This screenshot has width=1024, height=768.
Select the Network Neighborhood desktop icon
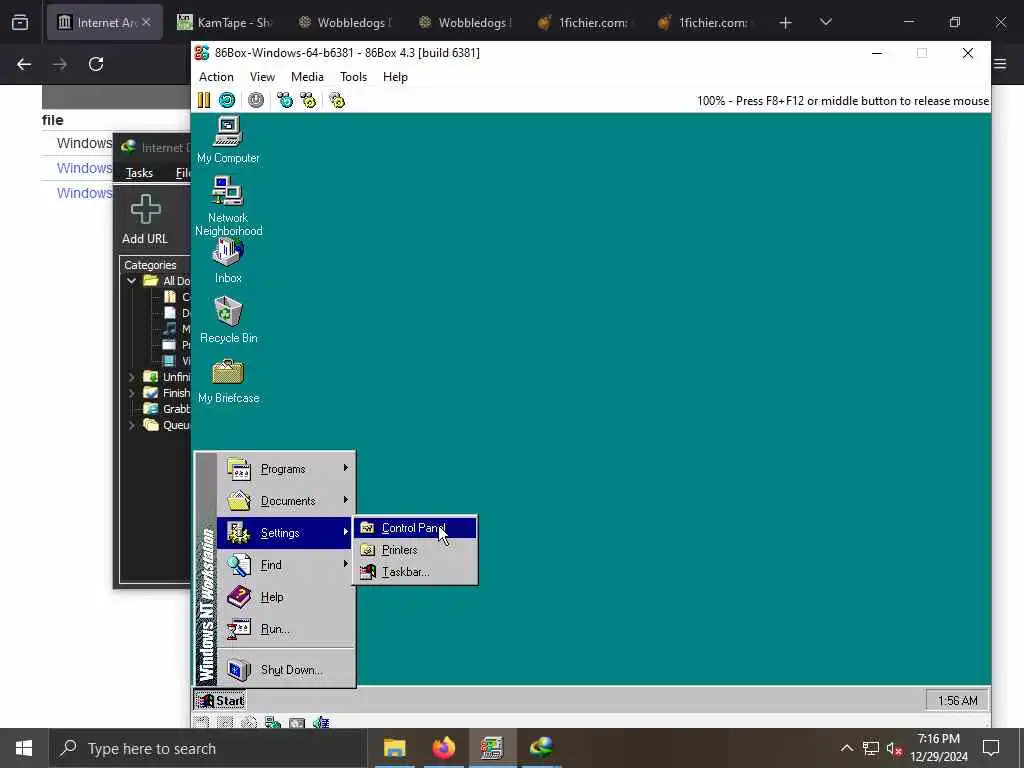point(228,206)
